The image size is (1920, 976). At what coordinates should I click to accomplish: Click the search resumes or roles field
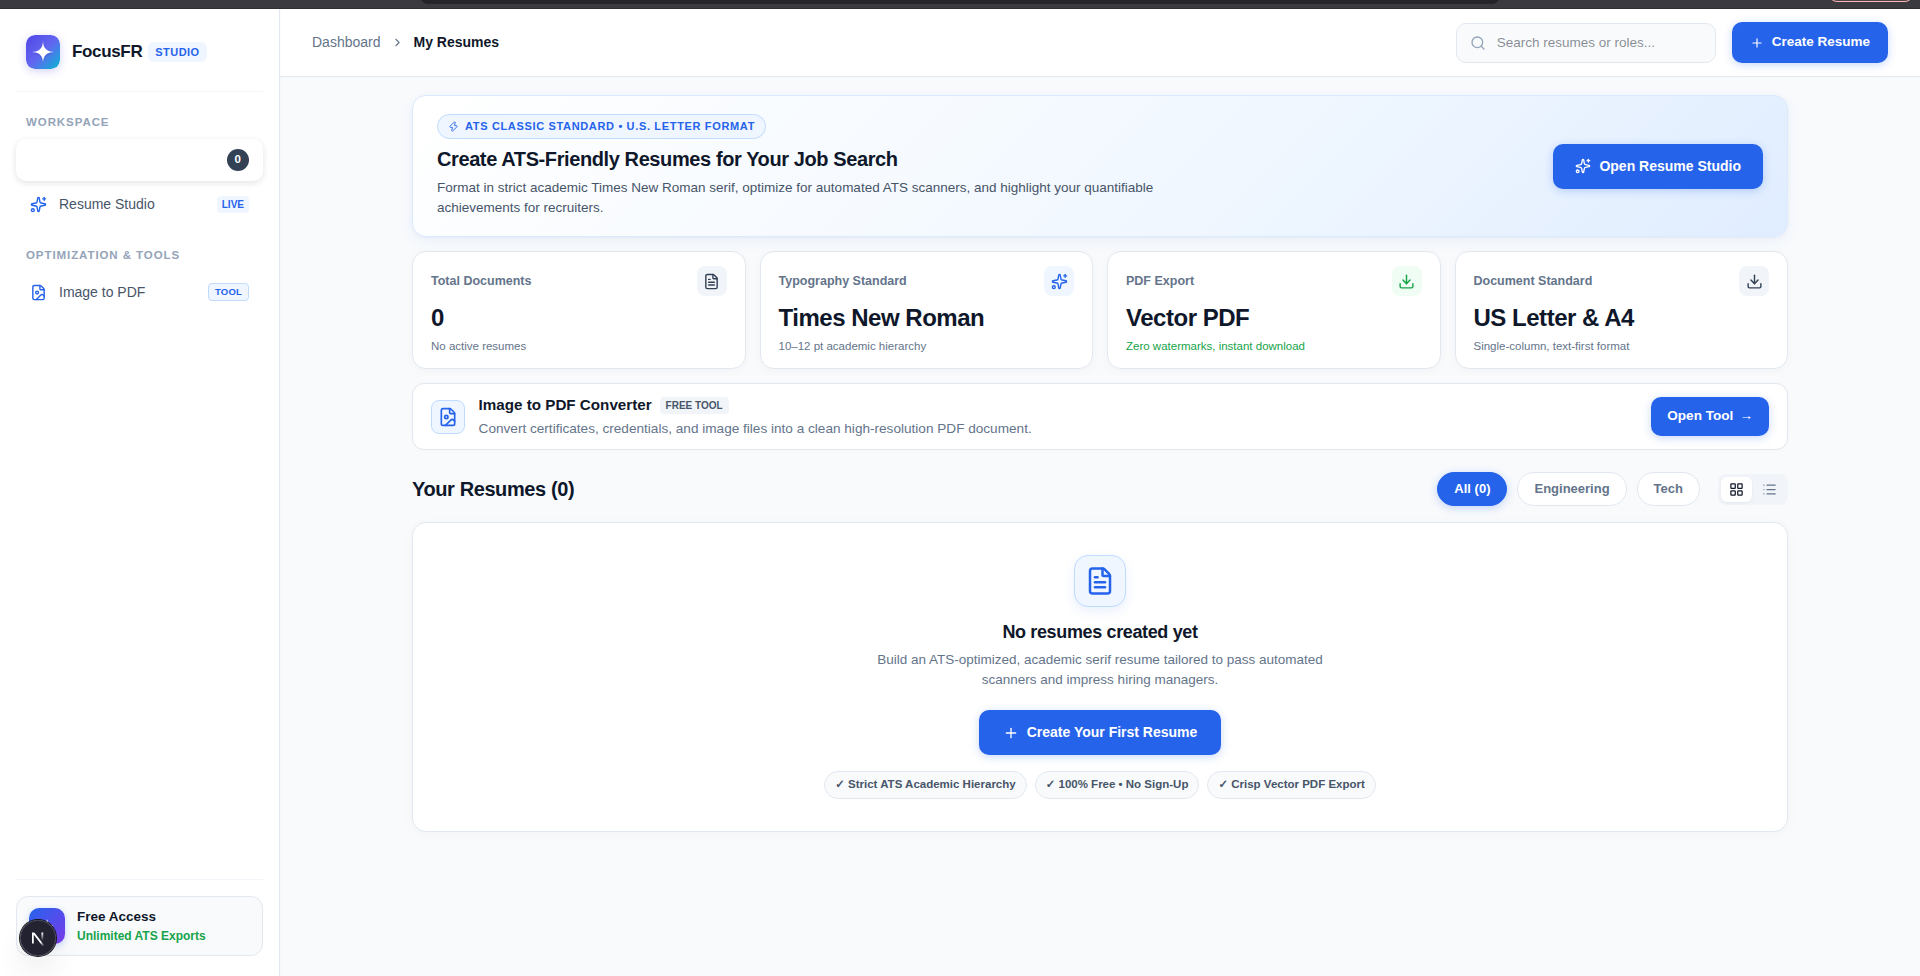point(1586,43)
